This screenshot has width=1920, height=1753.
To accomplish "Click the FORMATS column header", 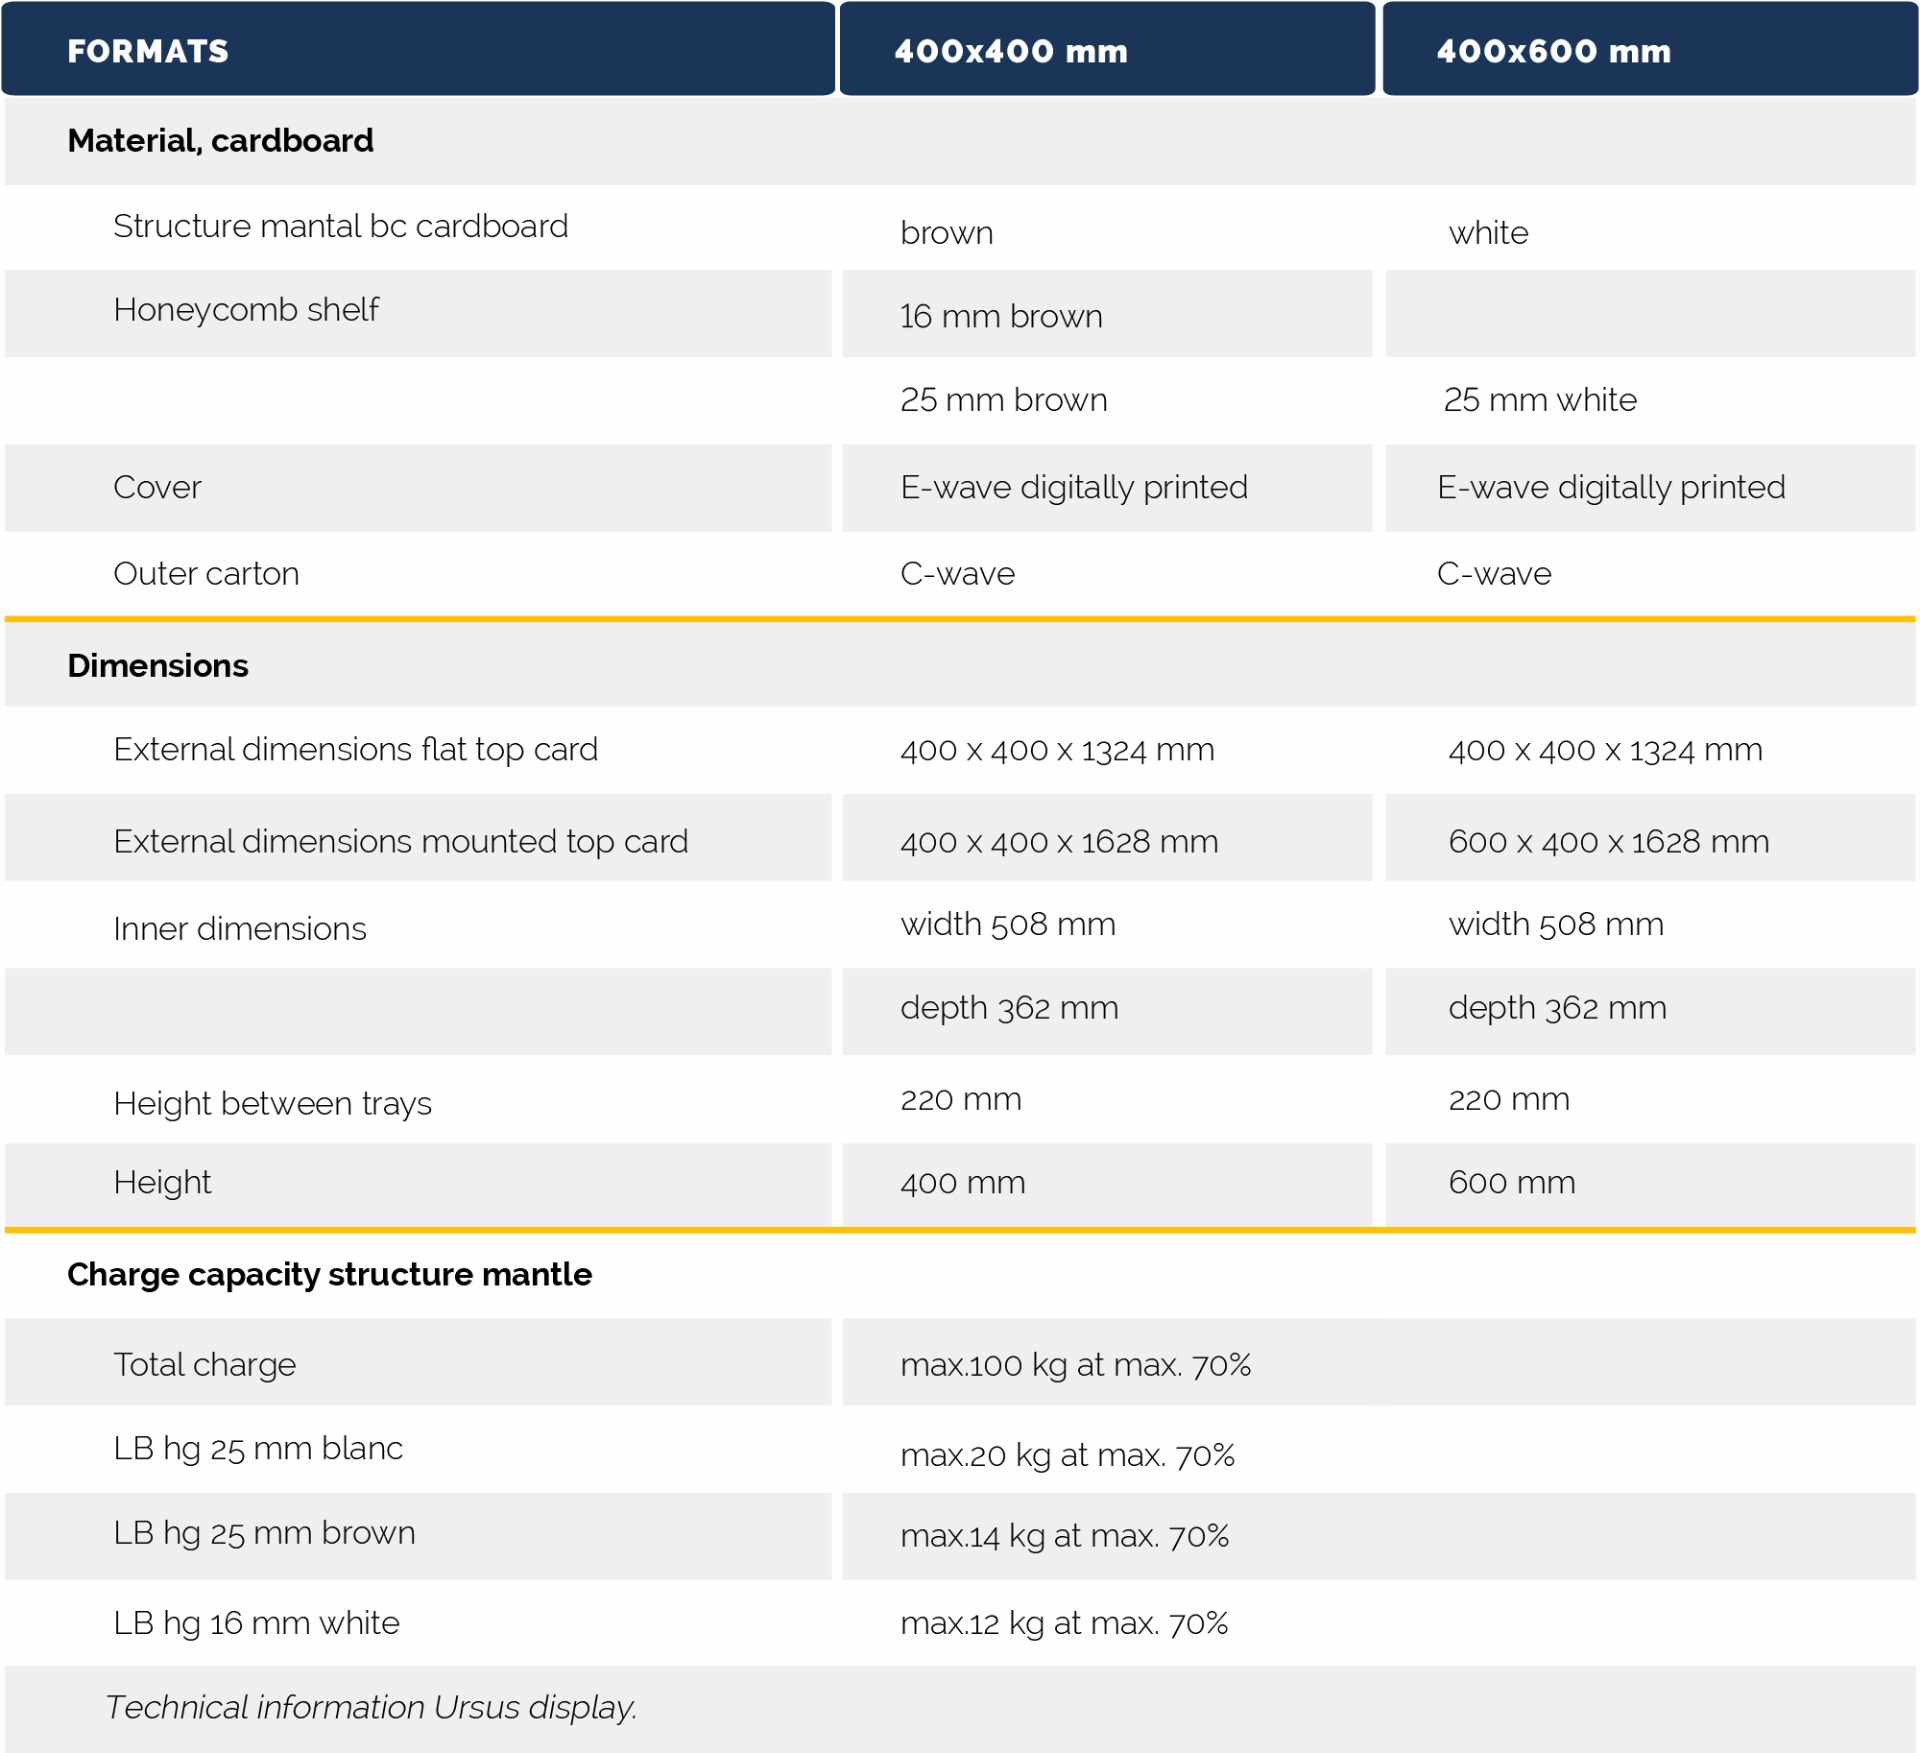I will tap(148, 51).
